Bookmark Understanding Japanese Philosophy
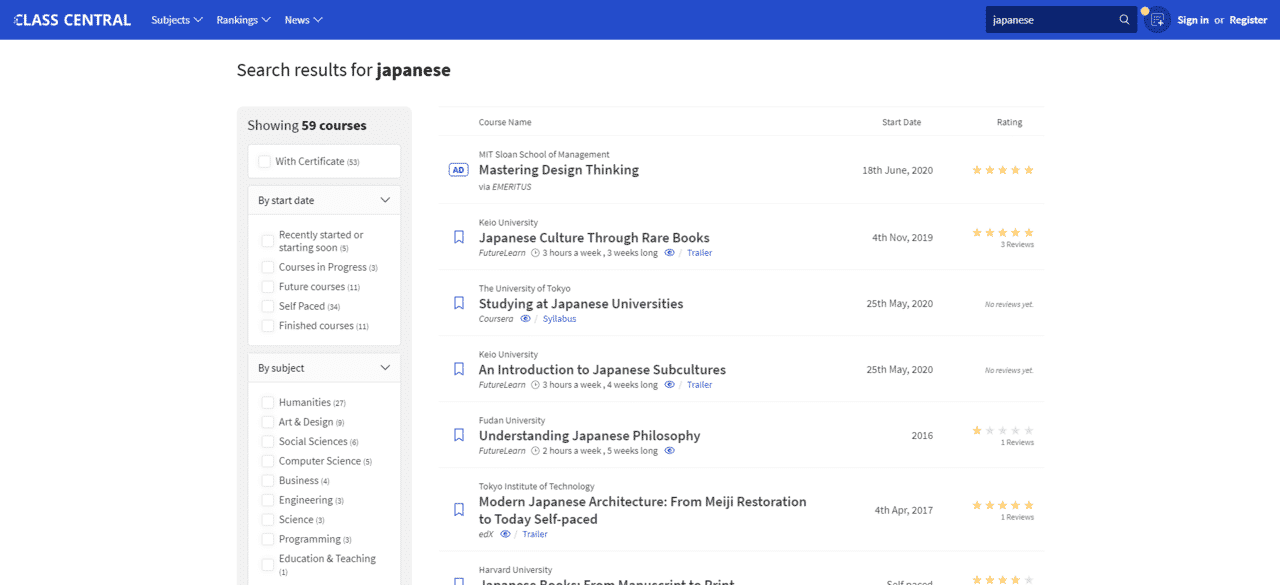 (x=459, y=435)
